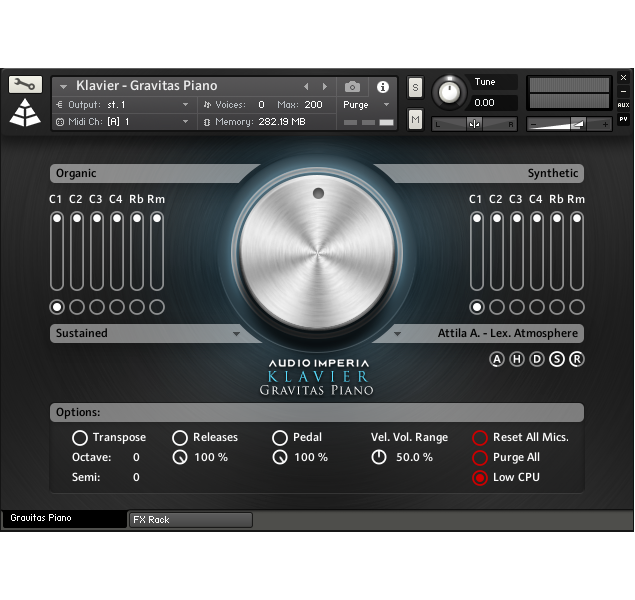This screenshot has width=635, height=600.
Task: Click the output volume slider
Action: [569, 124]
